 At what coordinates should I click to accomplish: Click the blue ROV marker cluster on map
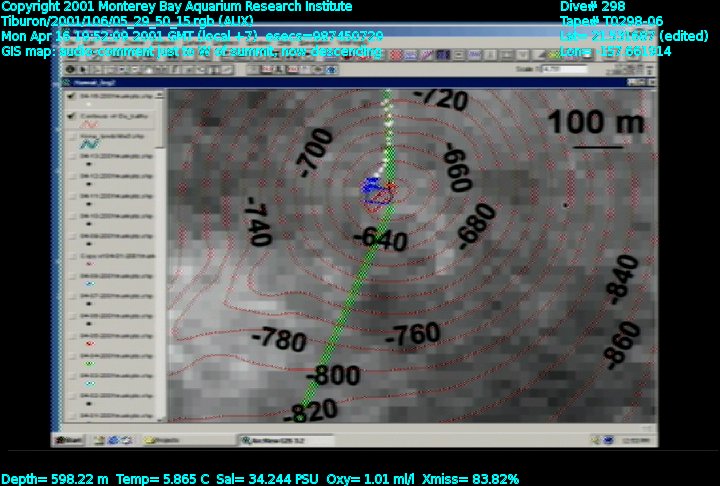click(x=374, y=186)
